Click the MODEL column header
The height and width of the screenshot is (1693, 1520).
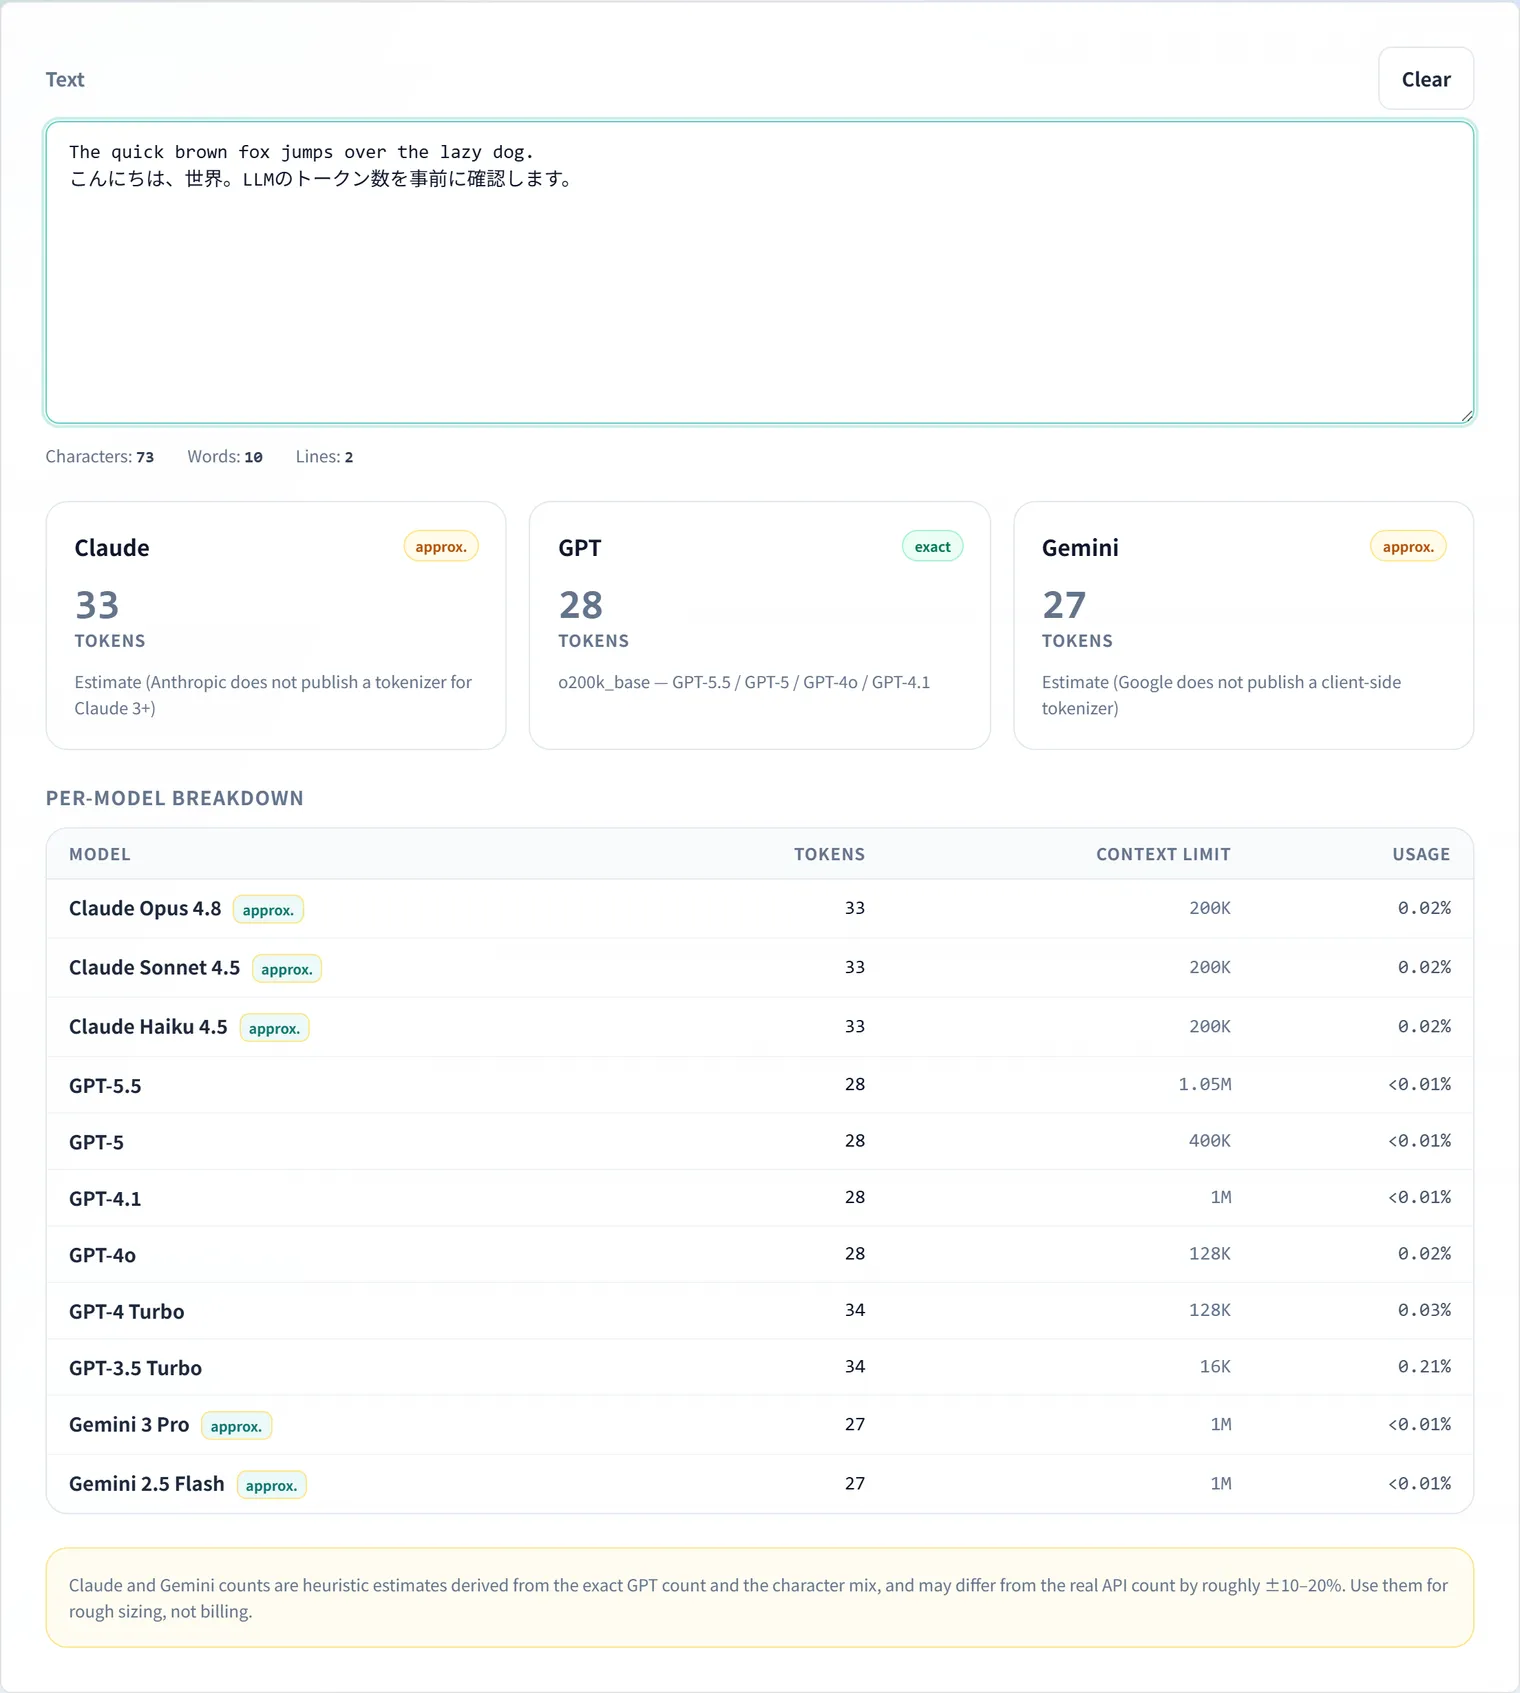[100, 854]
